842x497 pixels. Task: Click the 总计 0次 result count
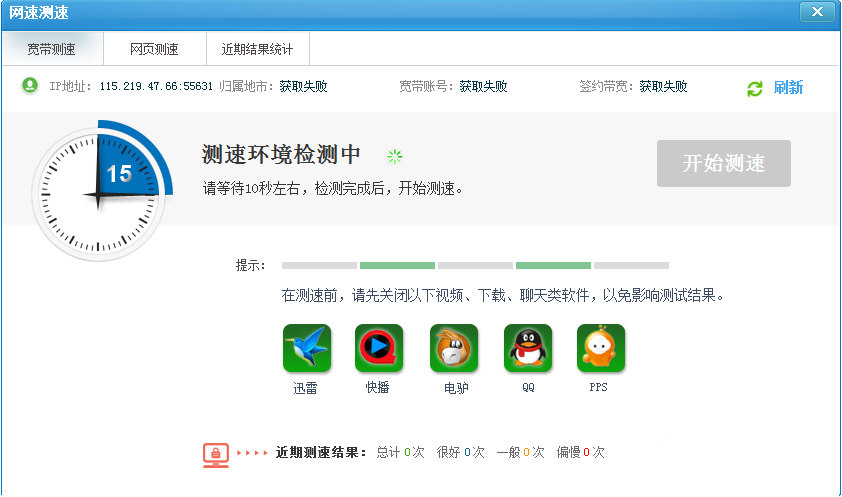[401, 452]
